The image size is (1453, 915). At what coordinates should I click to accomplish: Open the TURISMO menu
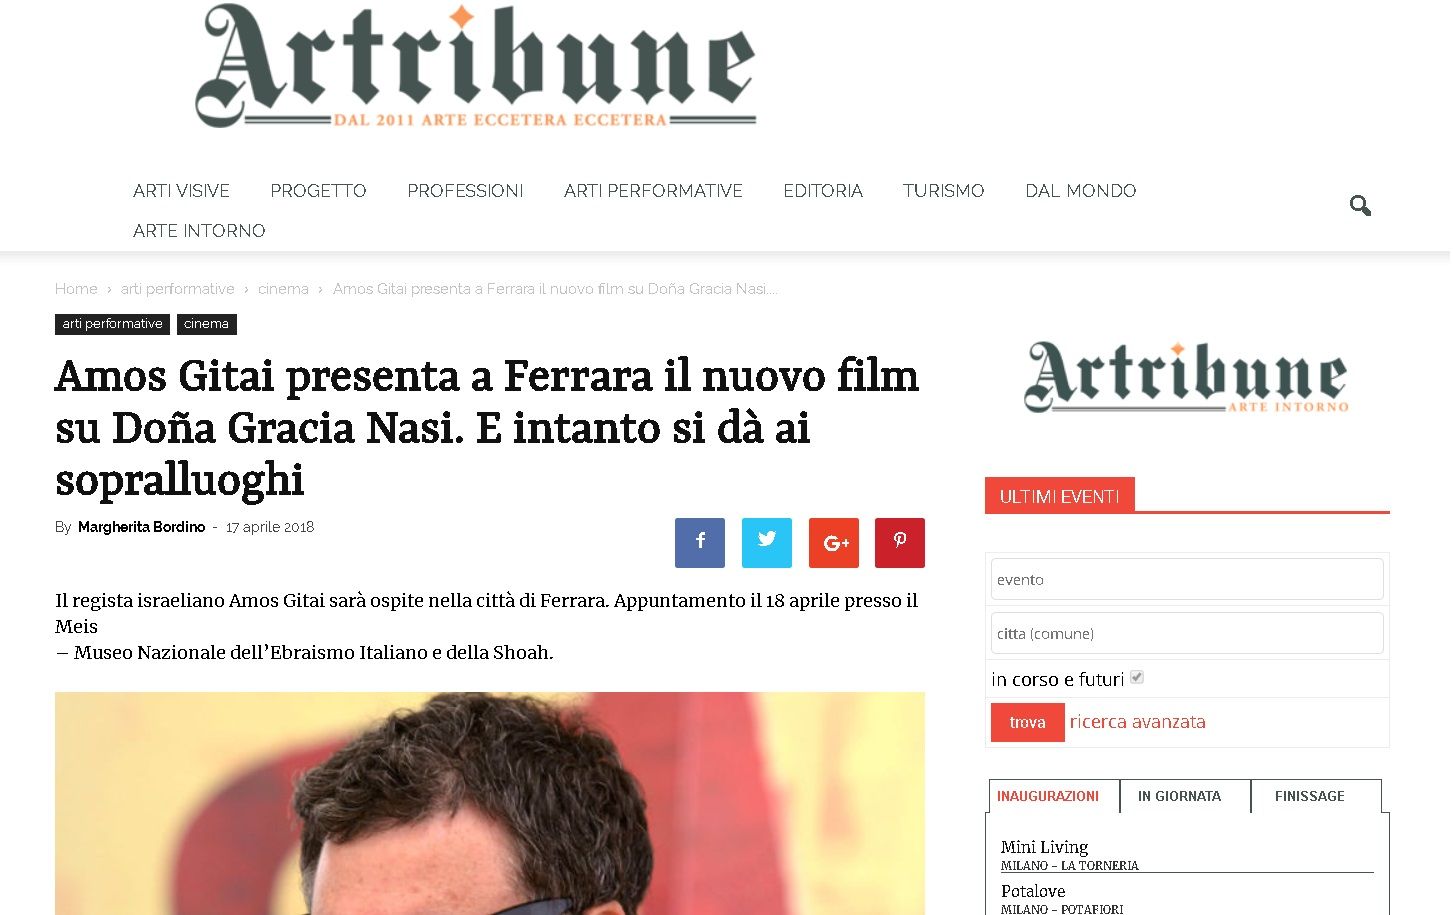[943, 190]
